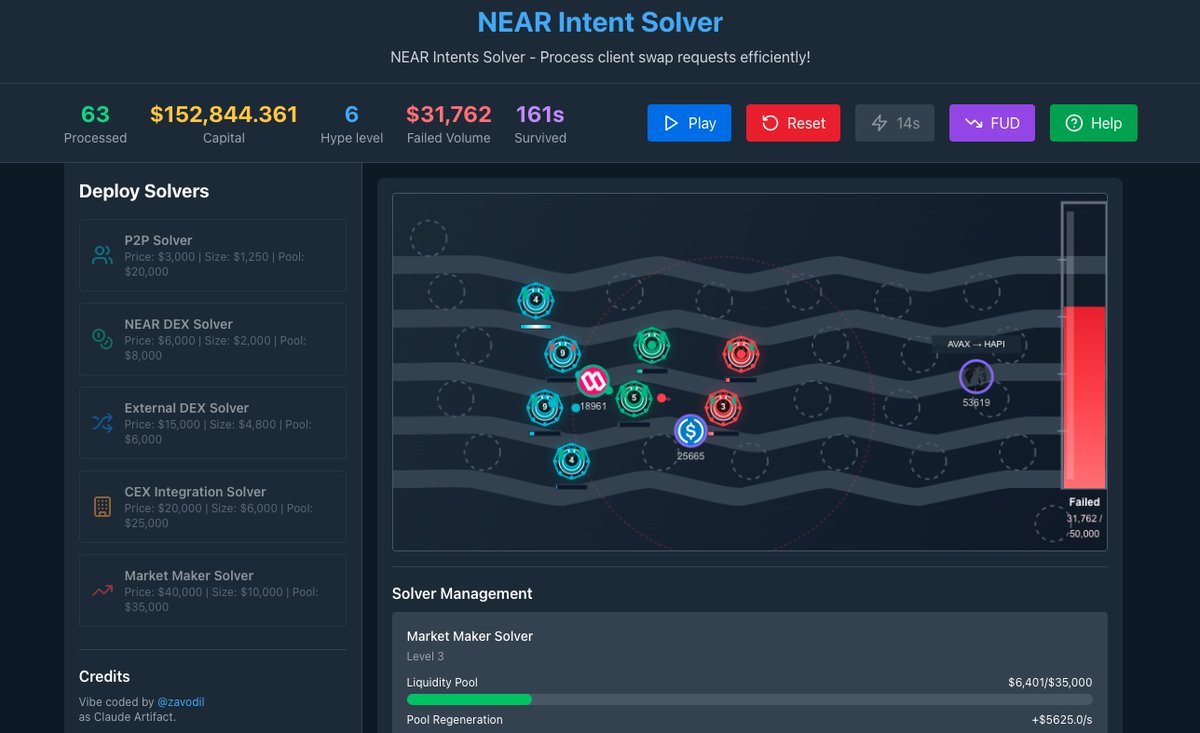Select the cyan level-4 solver with glowing bar
The image size is (1200, 733).
536,299
